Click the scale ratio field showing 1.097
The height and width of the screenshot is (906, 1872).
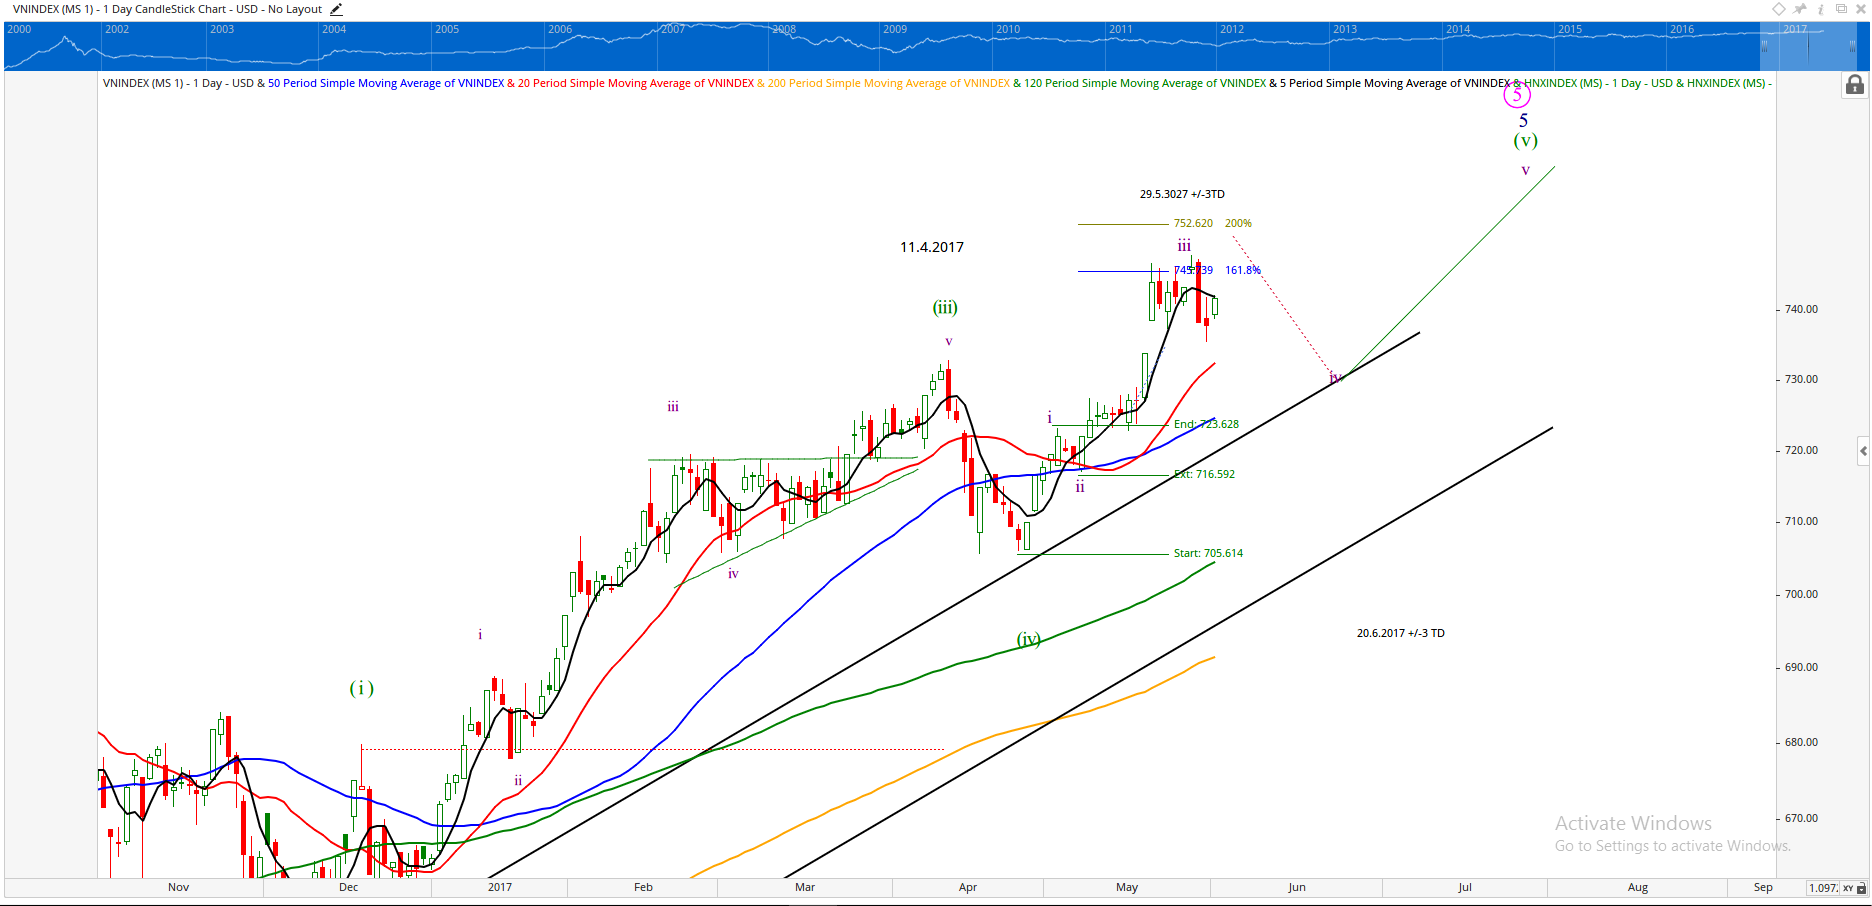coord(1823,888)
